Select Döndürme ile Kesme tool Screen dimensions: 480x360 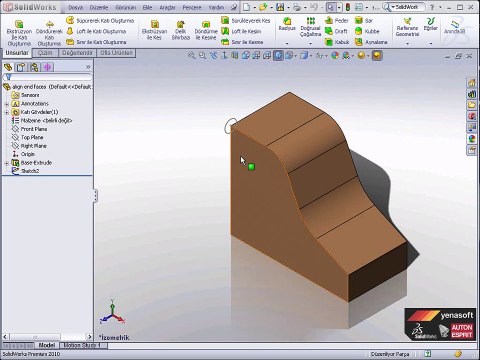pyautogui.click(x=206, y=30)
